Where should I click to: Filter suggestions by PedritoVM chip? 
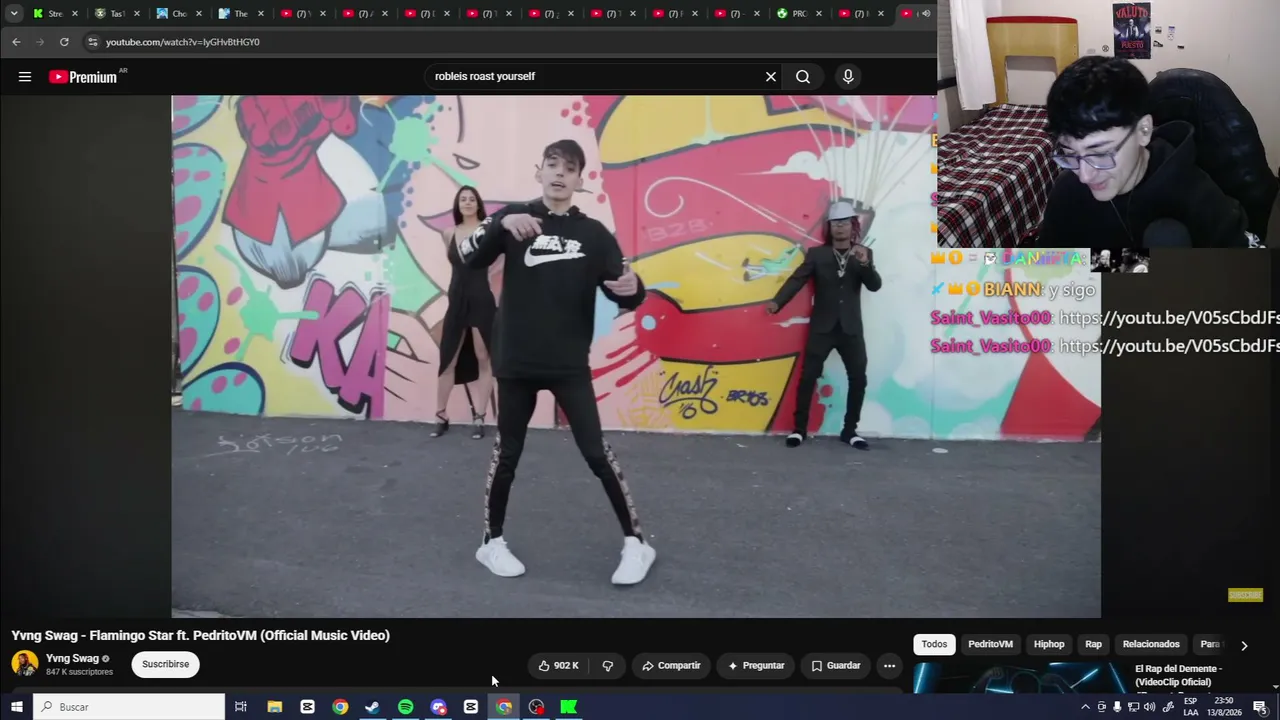pyautogui.click(x=990, y=644)
